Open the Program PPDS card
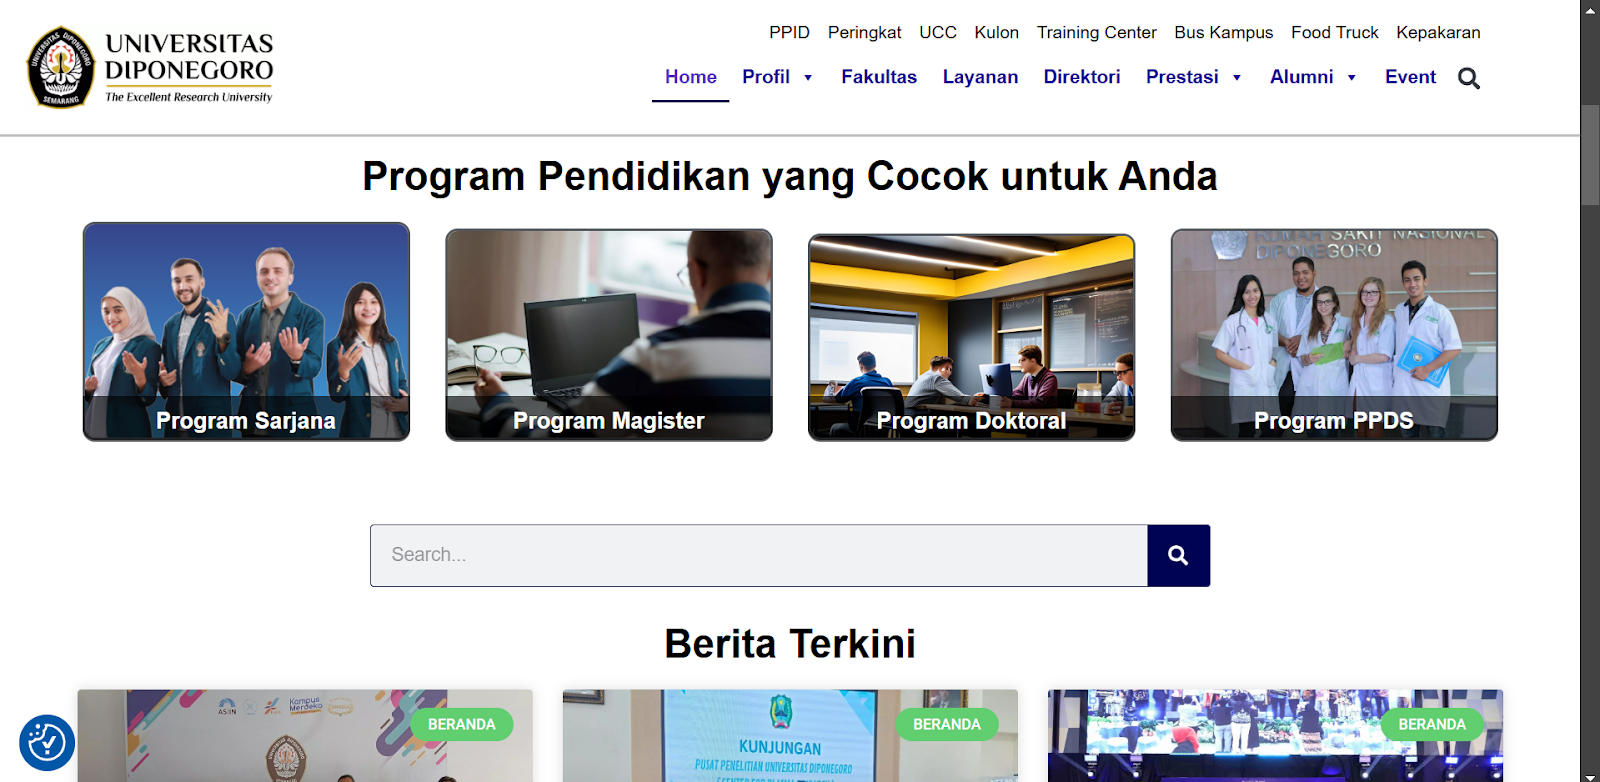 pyautogui.click(x=1334, y=335)
